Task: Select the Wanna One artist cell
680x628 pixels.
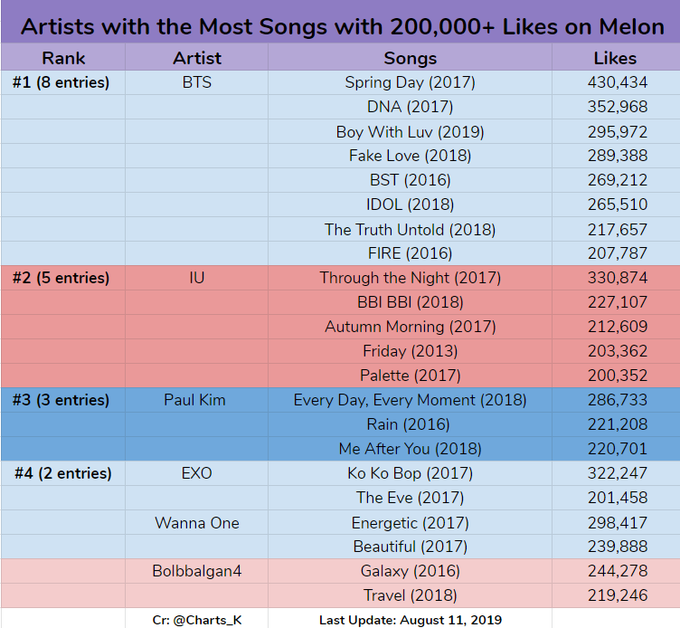Action: click(x=197, y=522)
